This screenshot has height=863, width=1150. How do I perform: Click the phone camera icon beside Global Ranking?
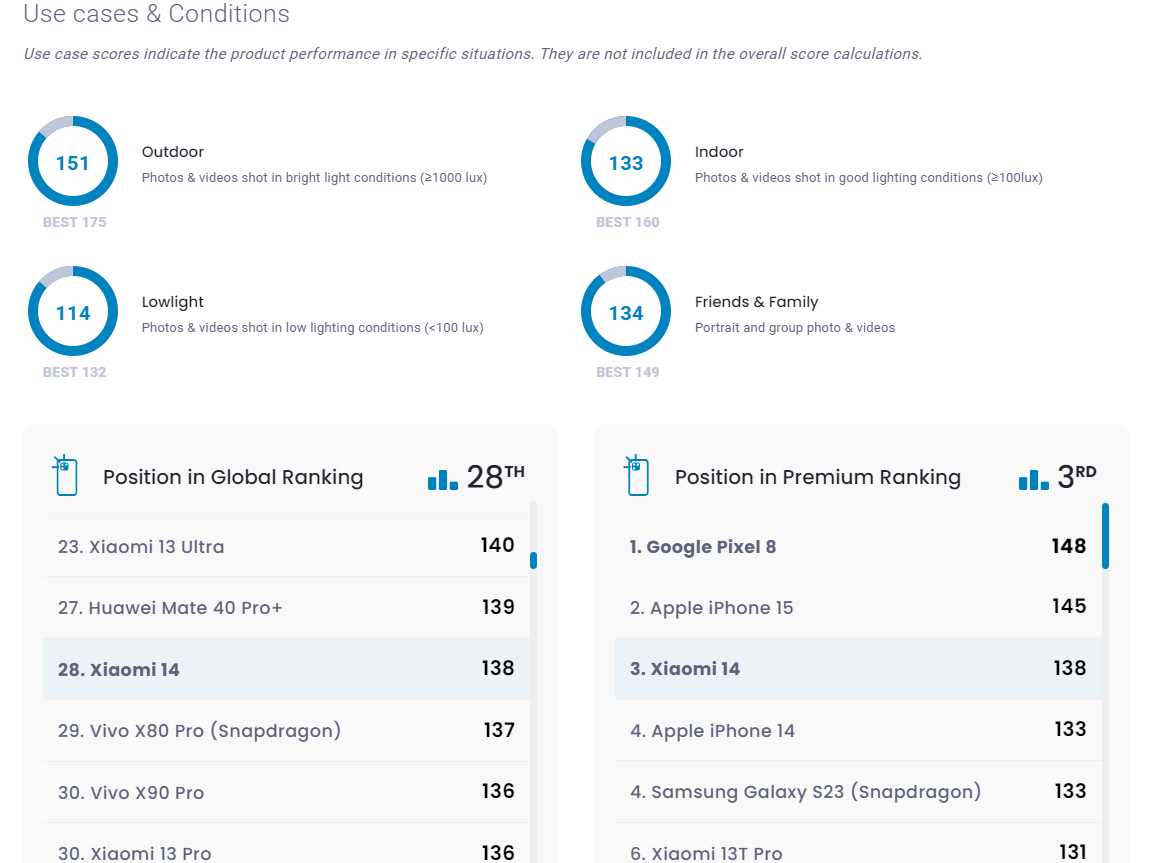(x=65, y=475)
